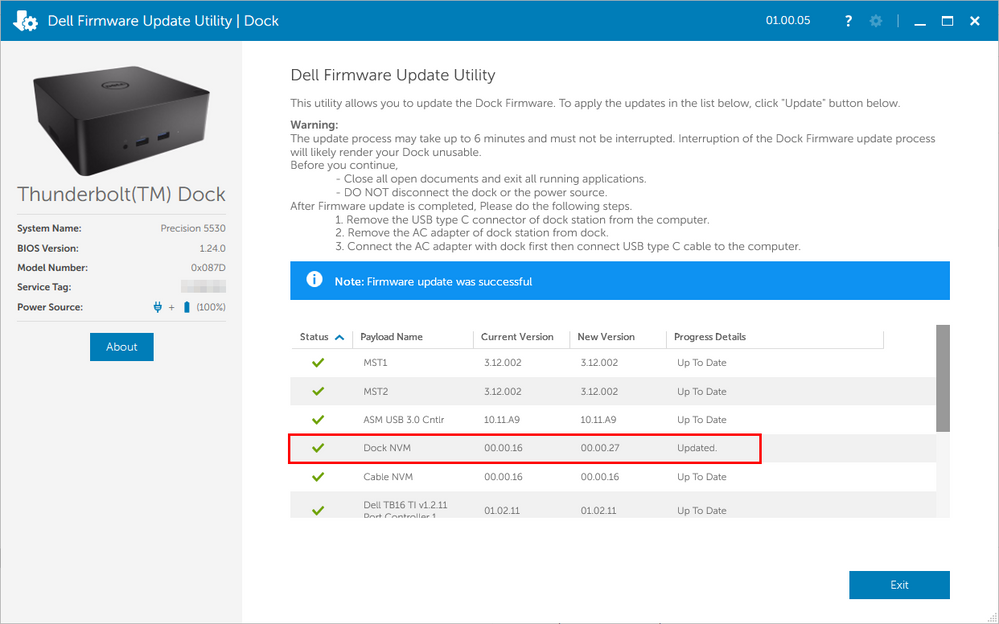
Task: Click the green checkmark for Cable NVM
Action: (x=318, y=477)
